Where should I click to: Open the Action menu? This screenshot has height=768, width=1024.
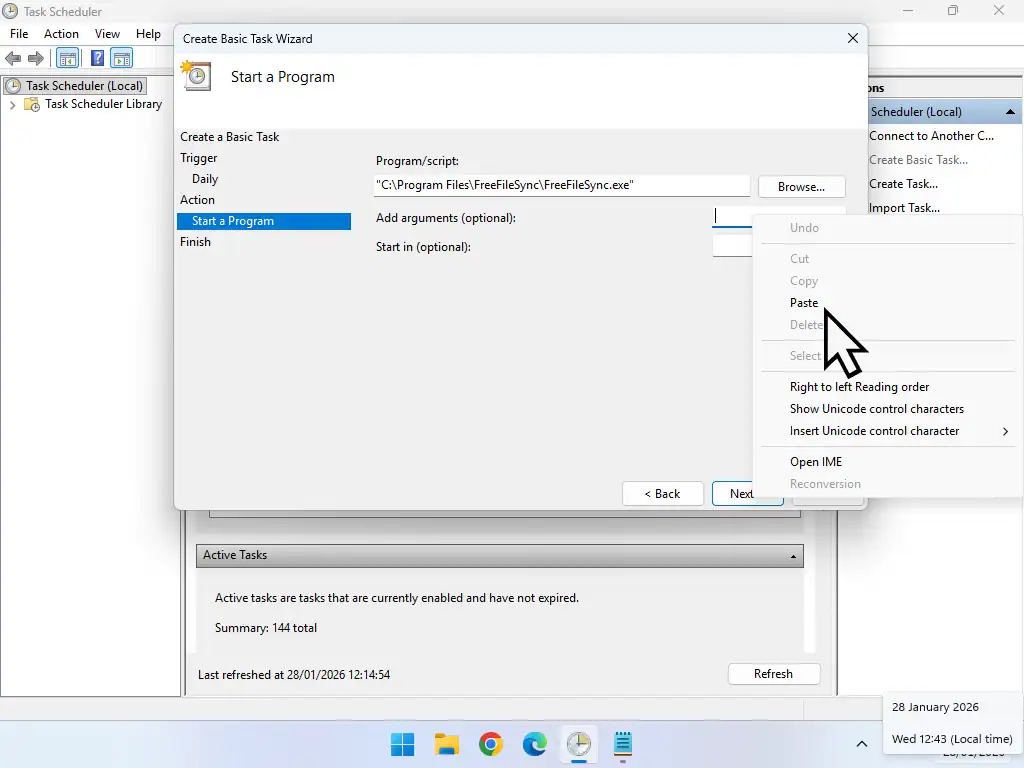coord(61,33)
